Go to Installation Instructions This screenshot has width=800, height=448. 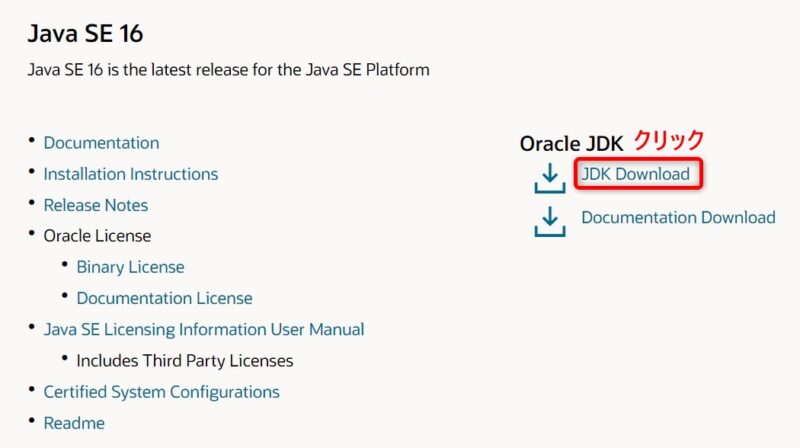(131, 174)
